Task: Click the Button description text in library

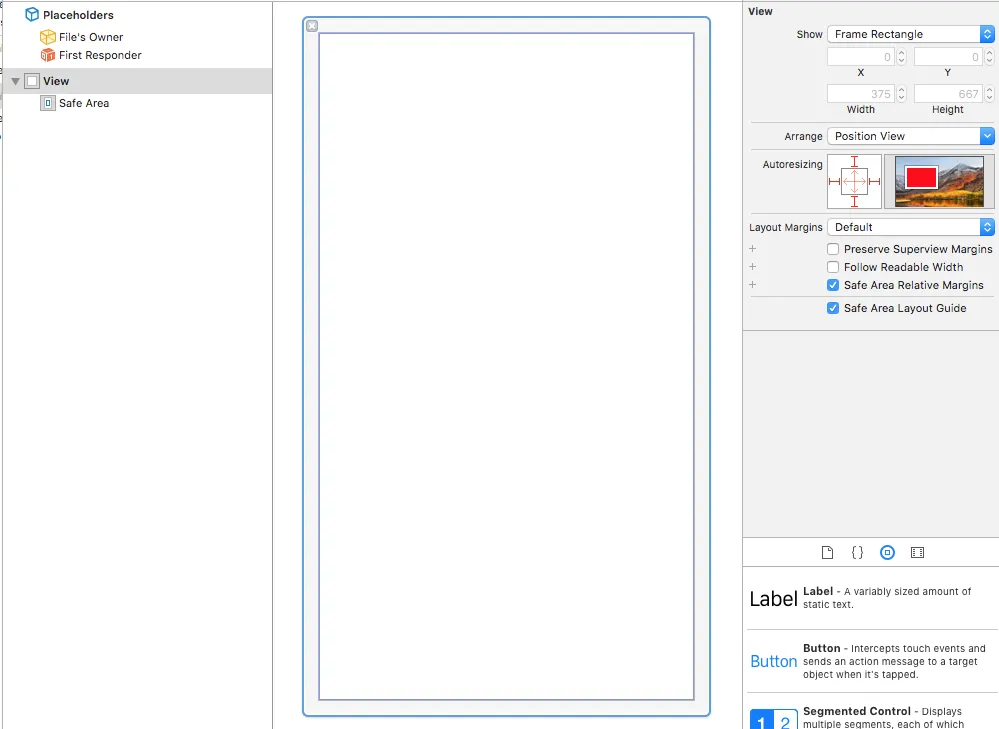Action: pos(894,661)
